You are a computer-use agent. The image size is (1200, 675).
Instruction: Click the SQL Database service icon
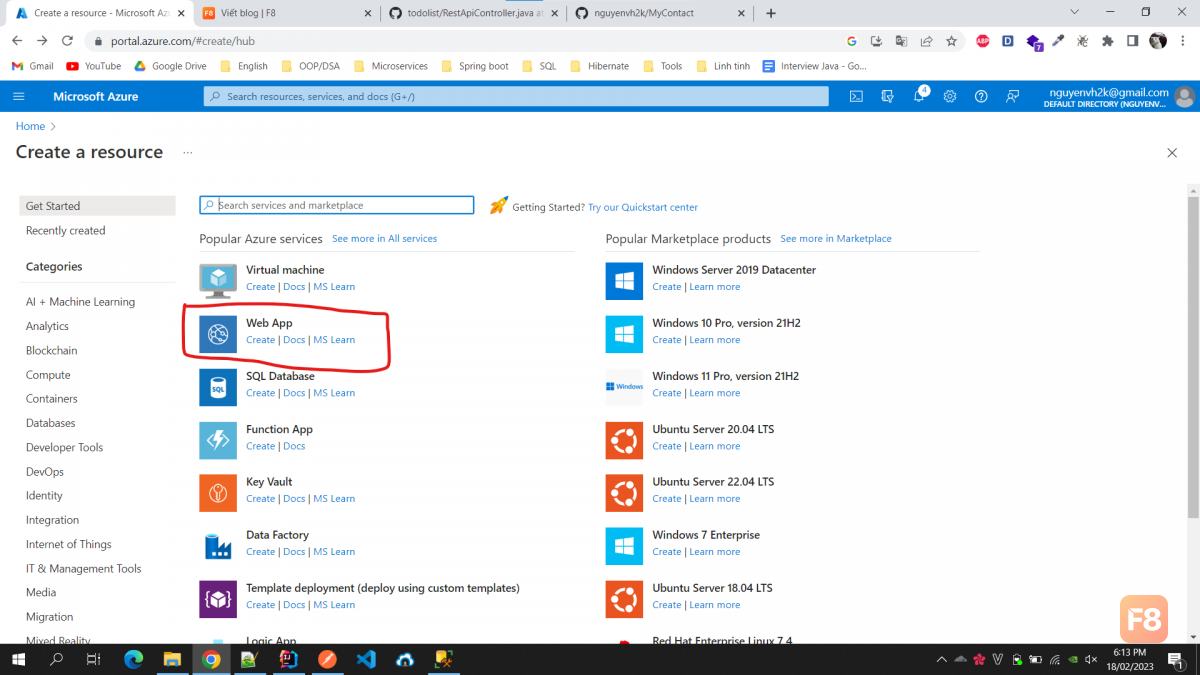click(x=218, y=387)
